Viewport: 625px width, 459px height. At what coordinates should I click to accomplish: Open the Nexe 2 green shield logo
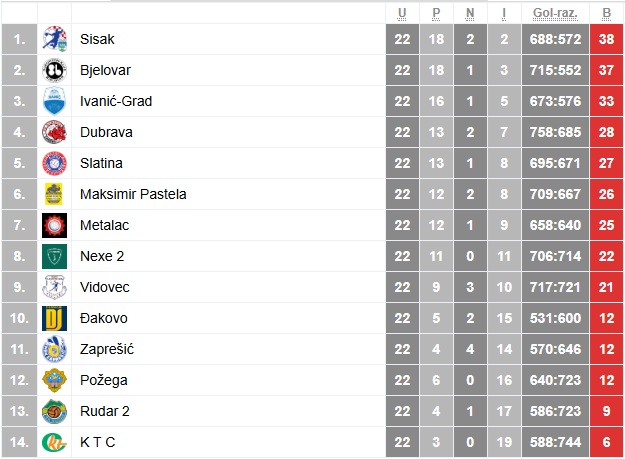(x=54, y=257)
